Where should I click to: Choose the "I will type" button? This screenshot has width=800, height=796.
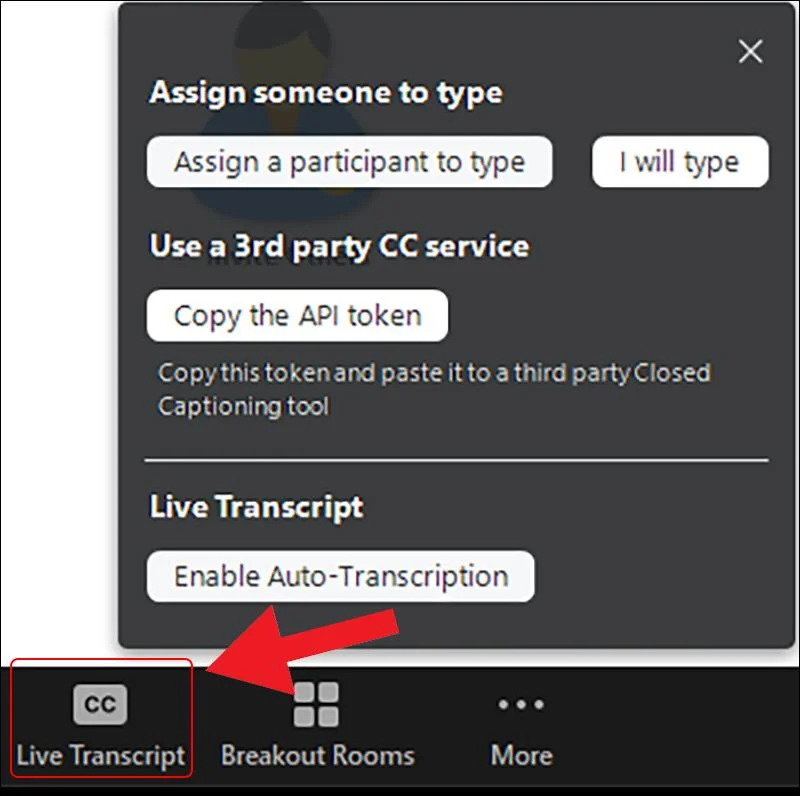pyautogui.click(x=680, y=163)
